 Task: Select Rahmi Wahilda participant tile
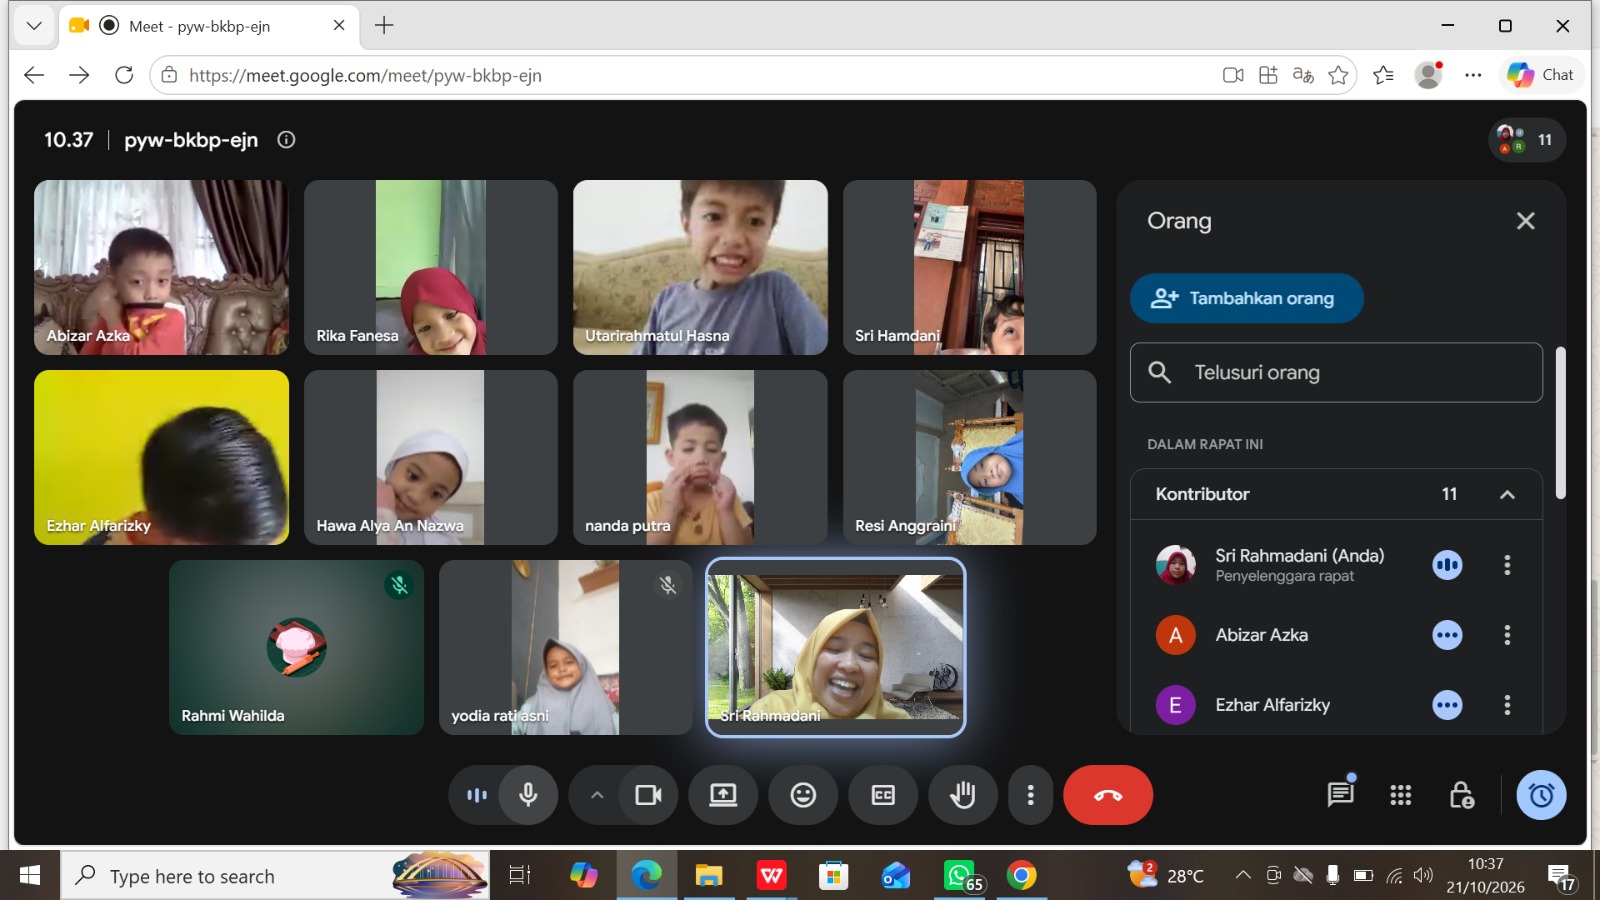(296, 647)
